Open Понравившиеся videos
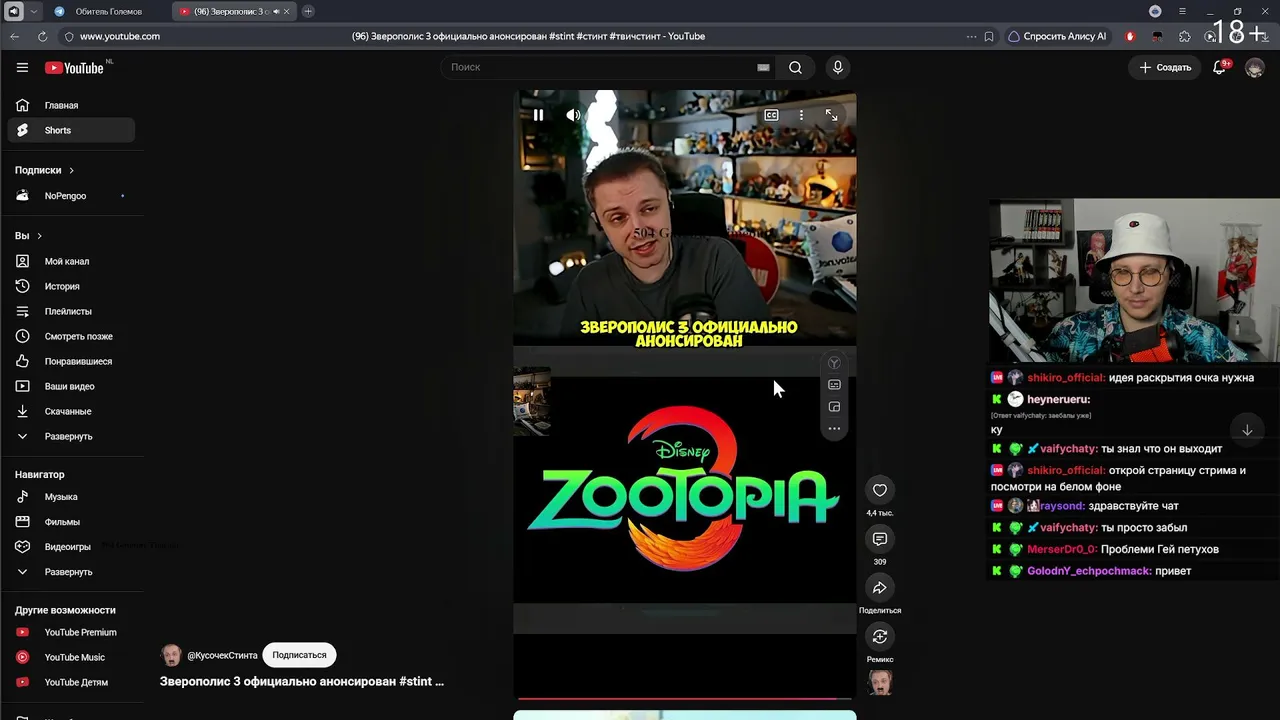The height and width of the screenshot is (720, 1280). tap(70, 361)
